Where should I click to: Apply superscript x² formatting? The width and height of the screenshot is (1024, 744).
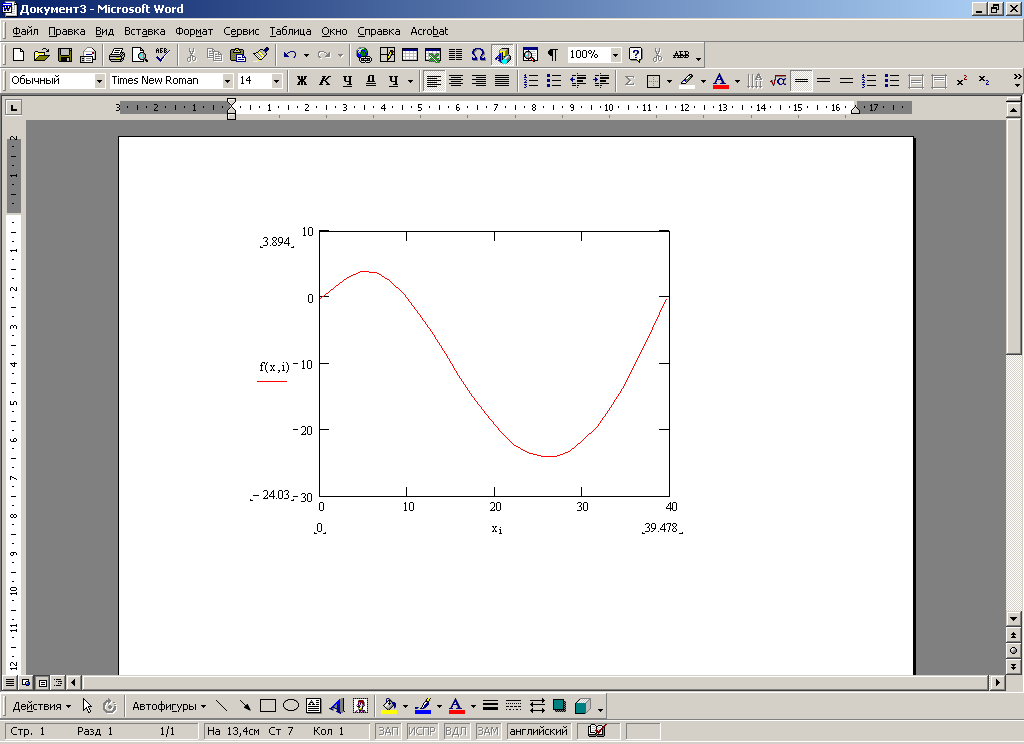[x=961, y=80]
